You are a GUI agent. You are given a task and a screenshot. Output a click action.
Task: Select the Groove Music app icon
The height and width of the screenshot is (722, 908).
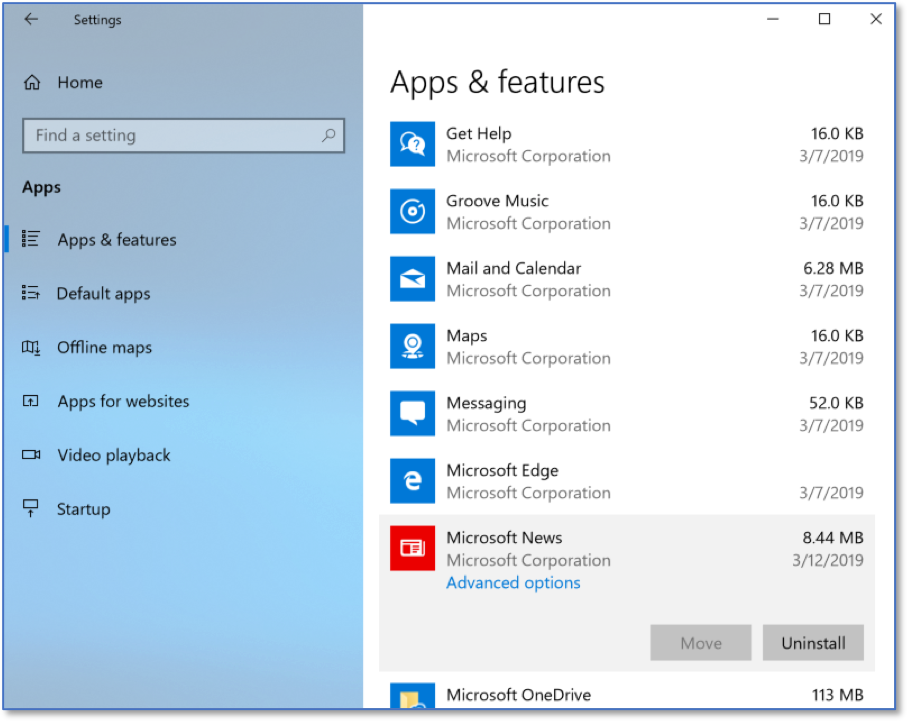click(x=412, y=211)
